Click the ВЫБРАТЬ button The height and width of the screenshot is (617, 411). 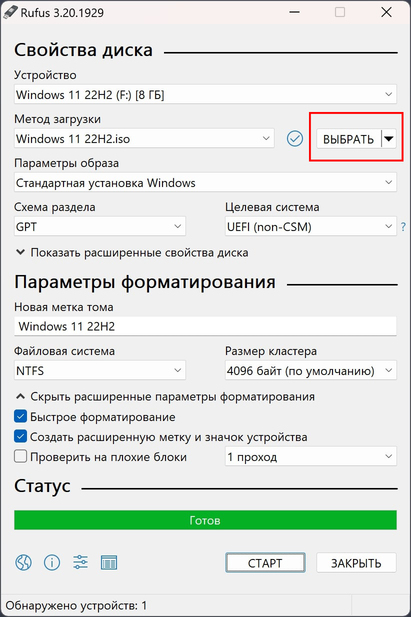349,139
